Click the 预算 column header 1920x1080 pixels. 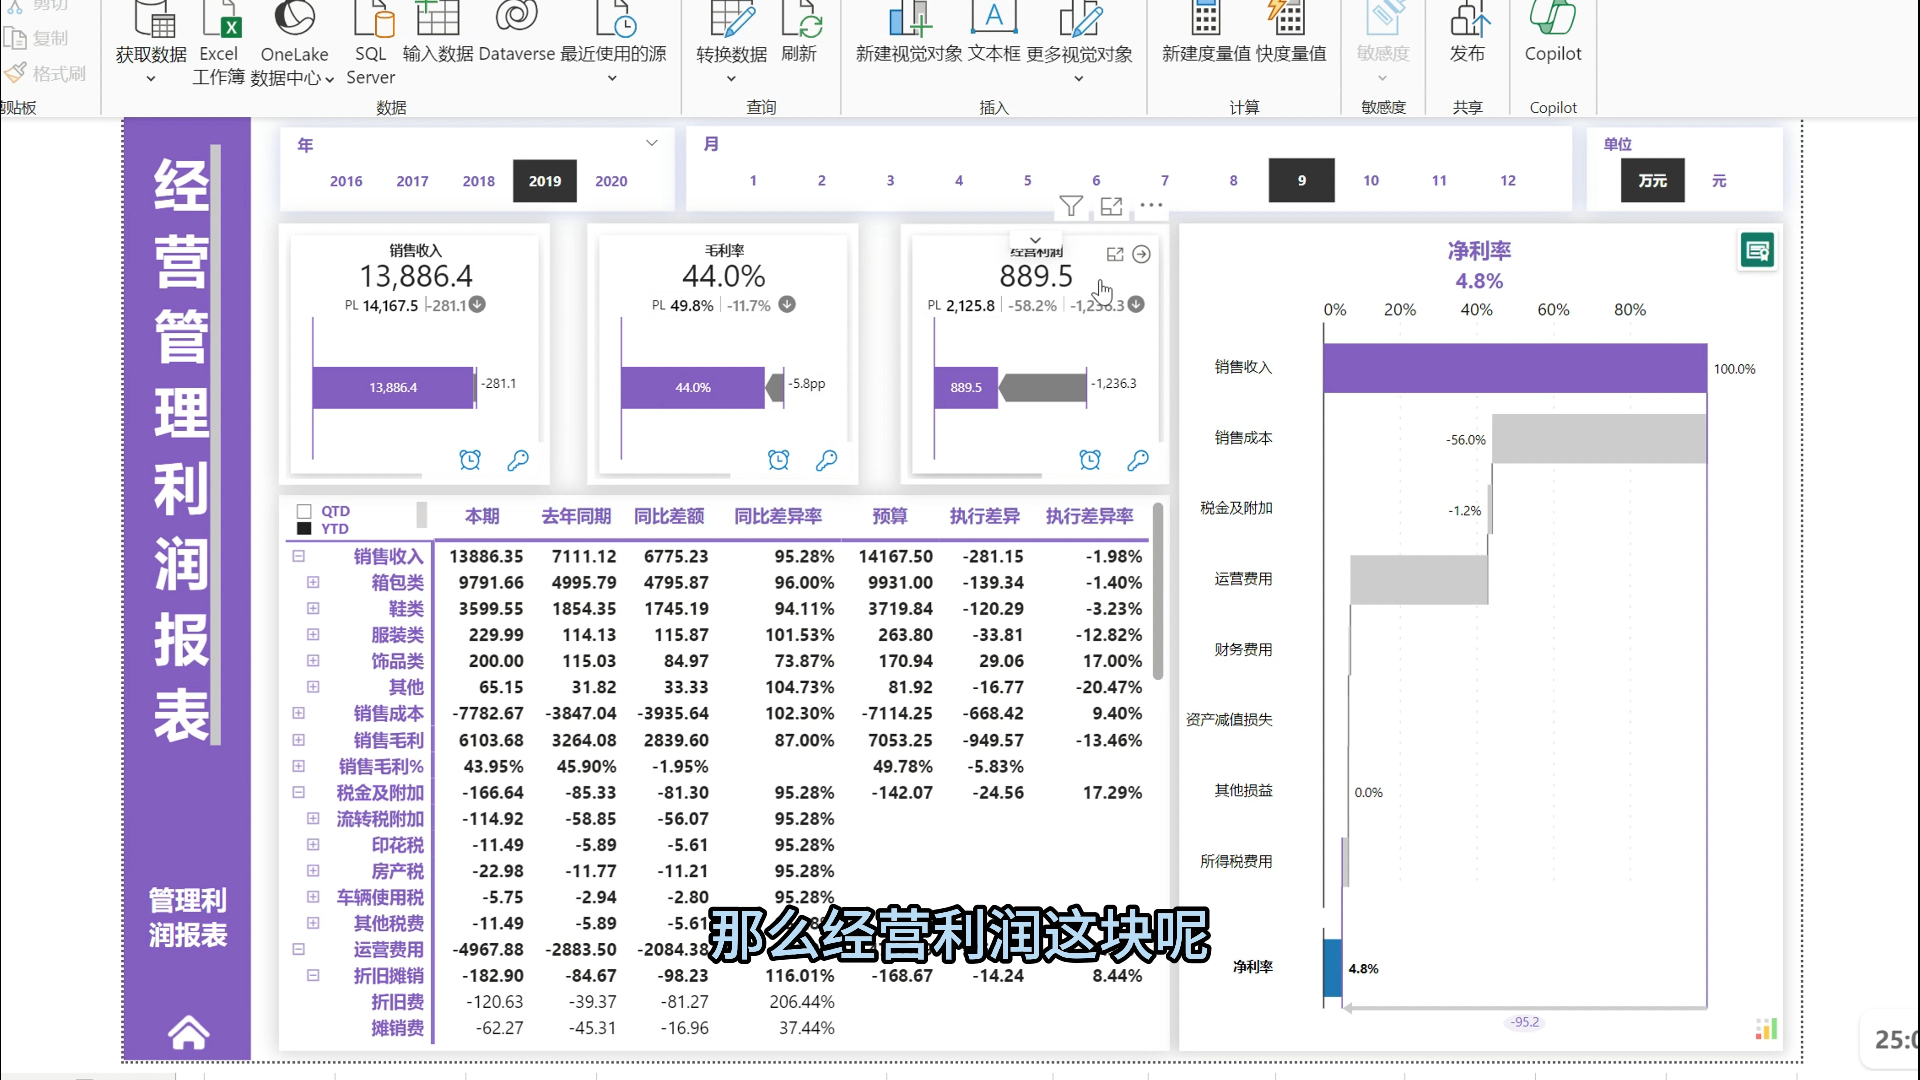coord(890,516)
